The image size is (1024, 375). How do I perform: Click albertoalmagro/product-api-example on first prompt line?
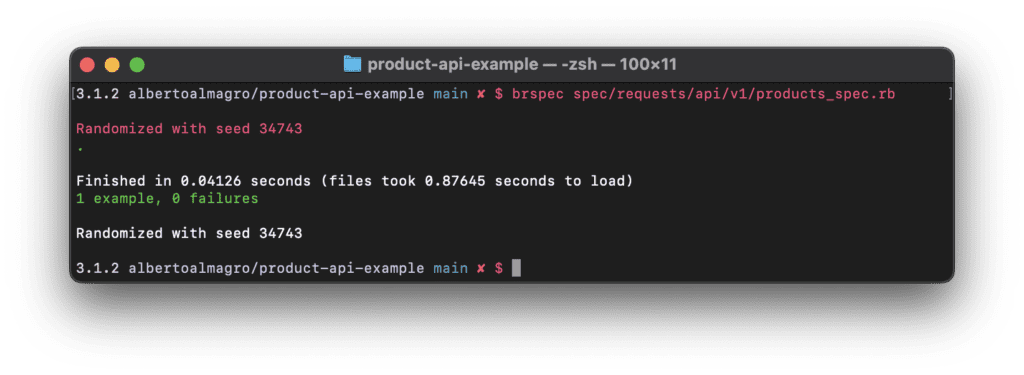click(276, 94)
